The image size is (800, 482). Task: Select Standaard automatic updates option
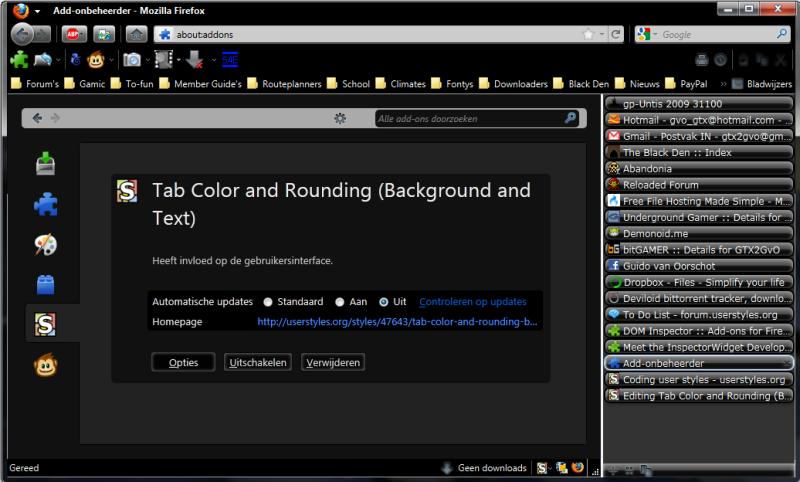(268, 302)
